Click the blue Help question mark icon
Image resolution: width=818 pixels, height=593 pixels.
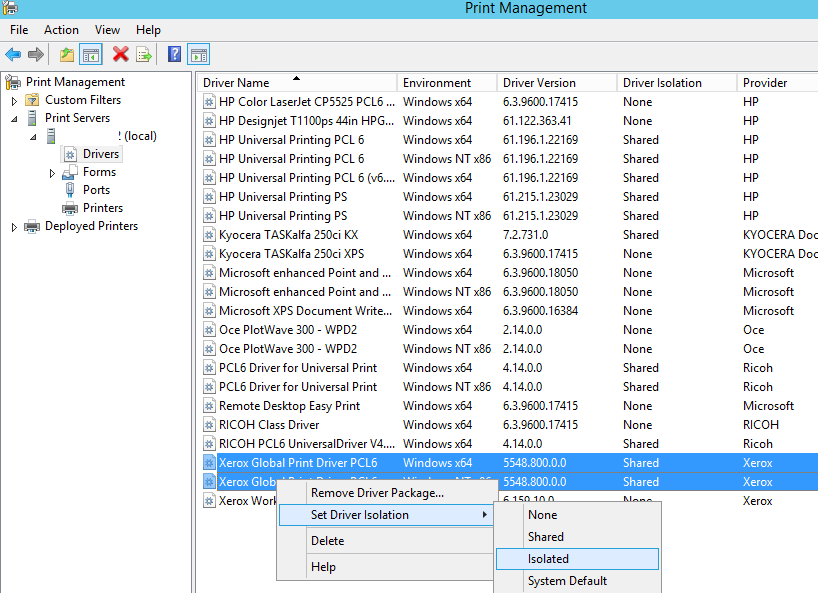(x=174, y=54)
